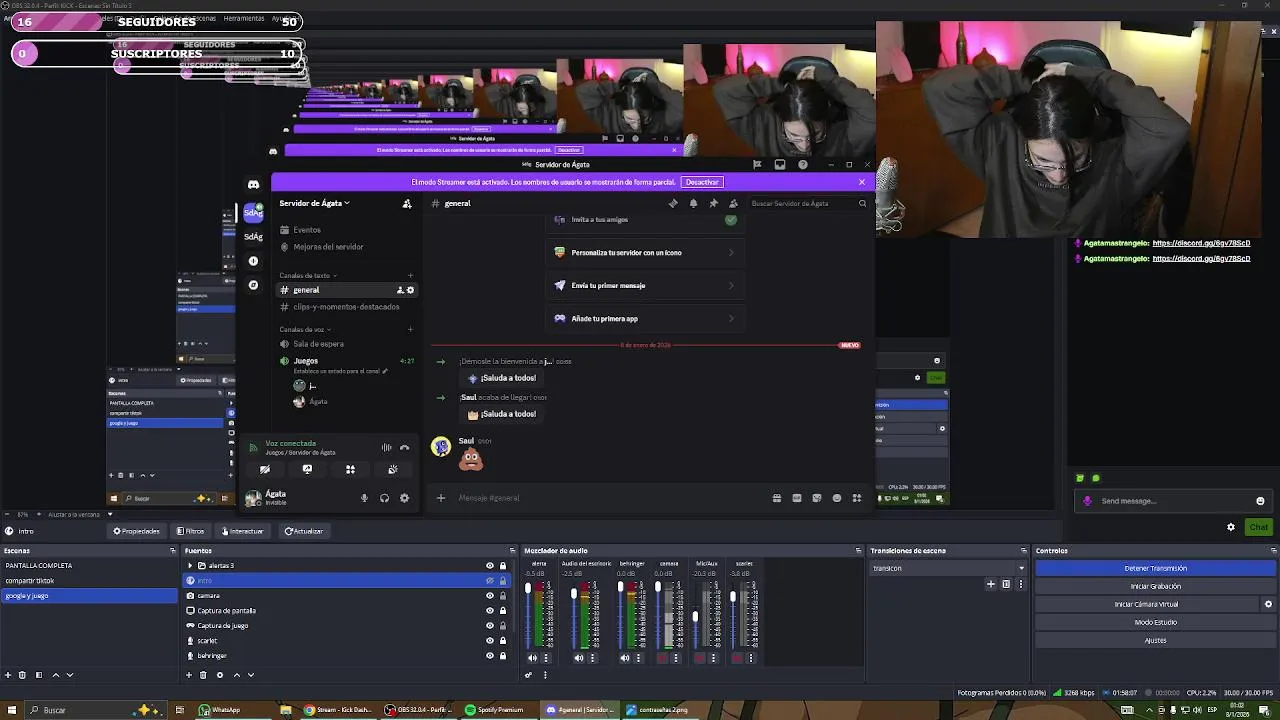The width and height of the screenshot is (1280, 720).
Task: Add a scene transition with plus
Action: (x=991, y=584)
